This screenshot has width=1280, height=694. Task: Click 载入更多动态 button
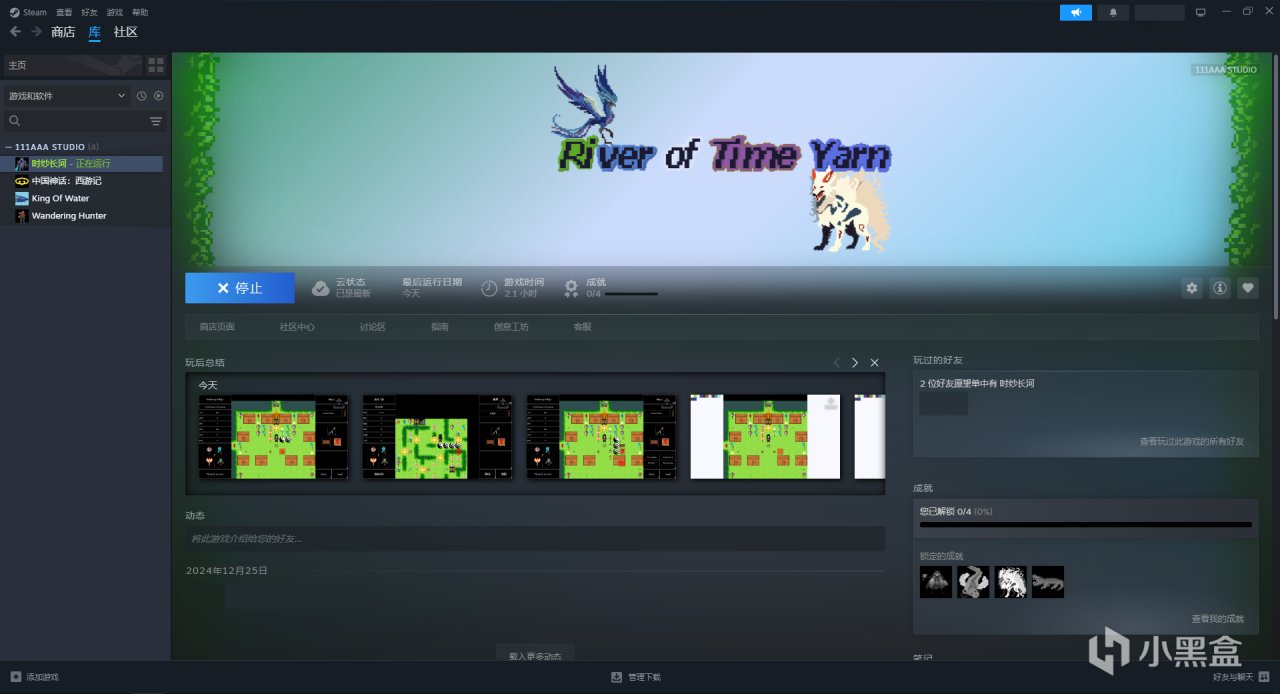pyautogui.click(x=535, y=655)
